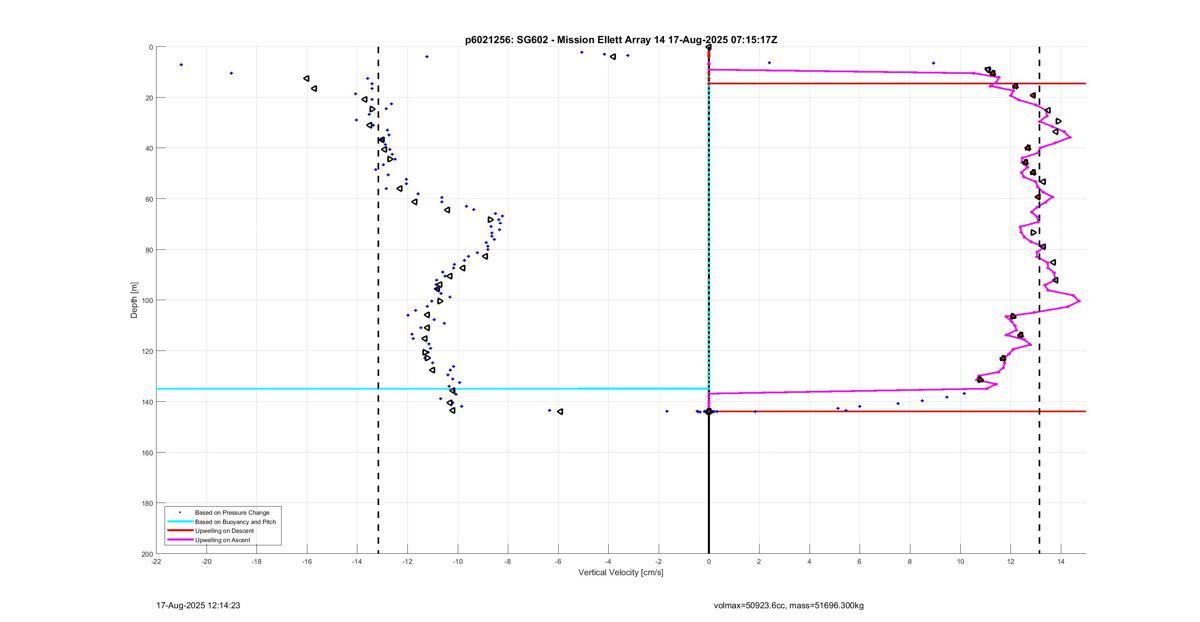Click depth-axis tick label '160'
1200x622 pixels.
click(146, 452)
